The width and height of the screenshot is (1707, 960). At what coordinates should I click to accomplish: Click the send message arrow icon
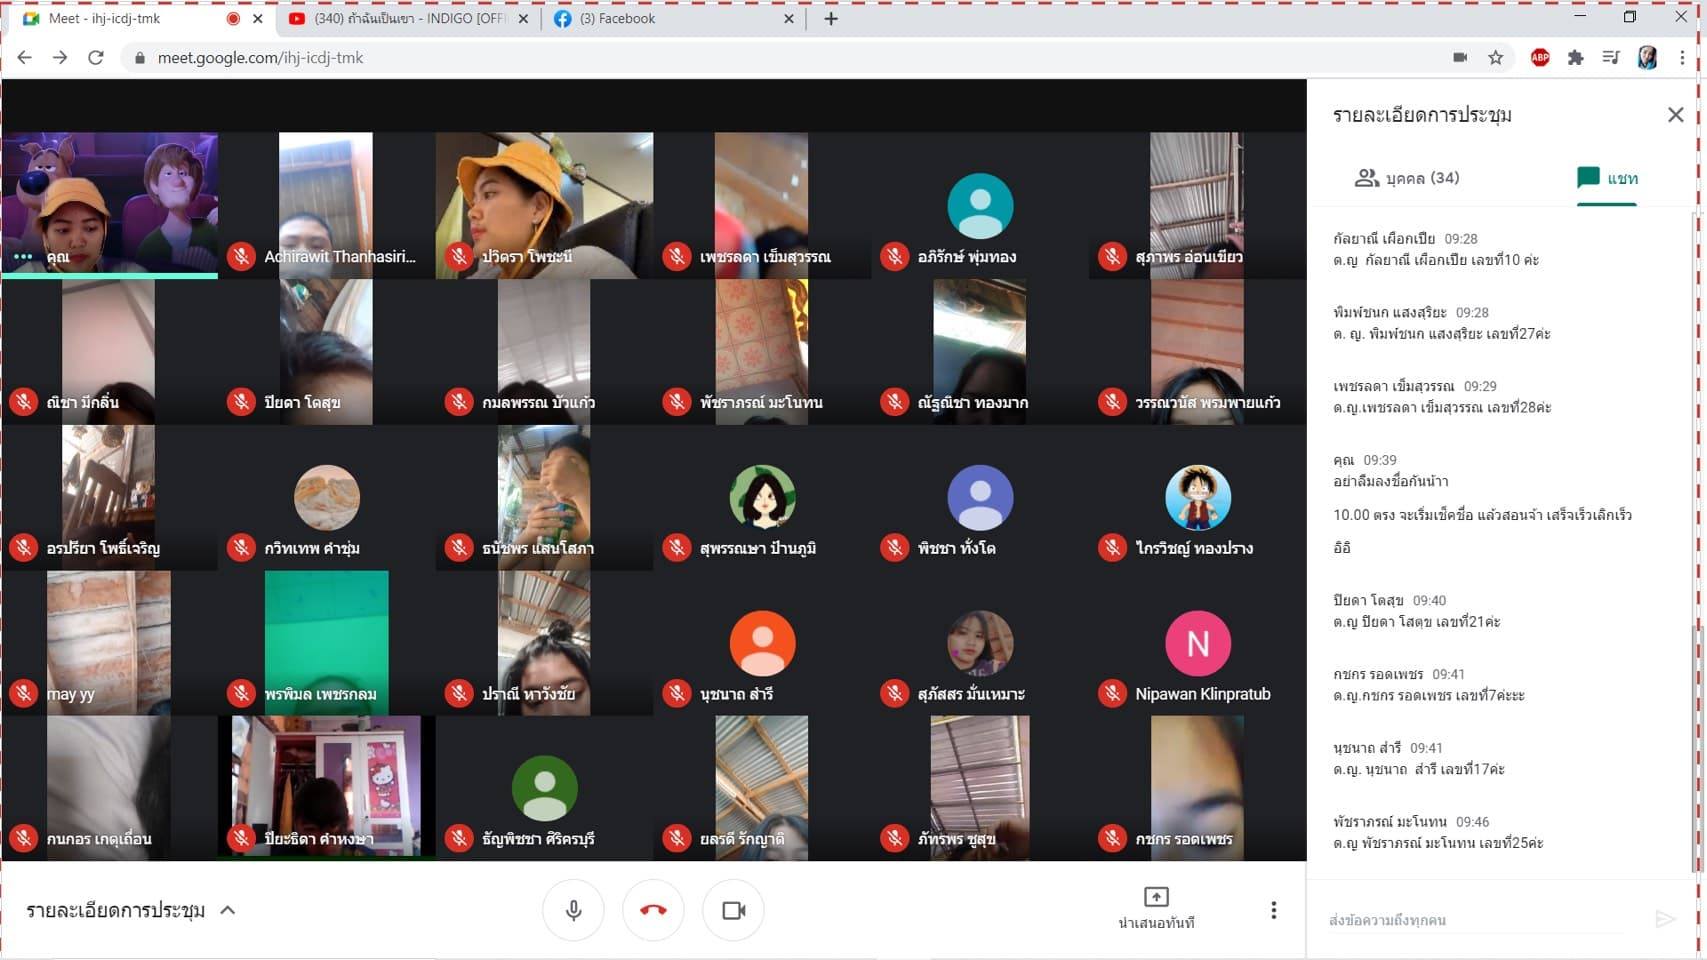tap(1665, 919)
